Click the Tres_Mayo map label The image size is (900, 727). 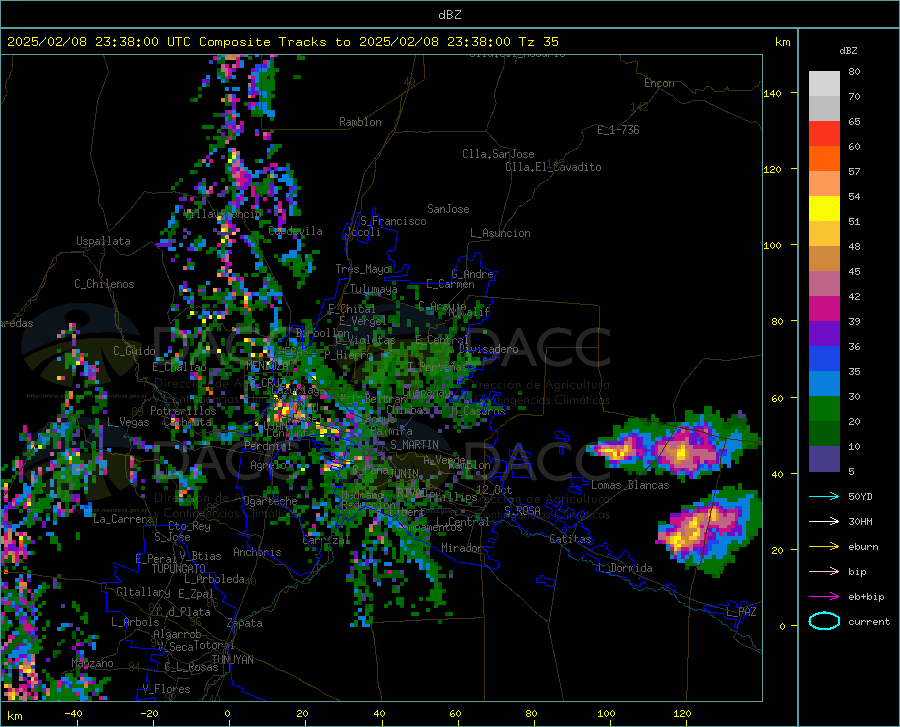(x=363, y=269)
